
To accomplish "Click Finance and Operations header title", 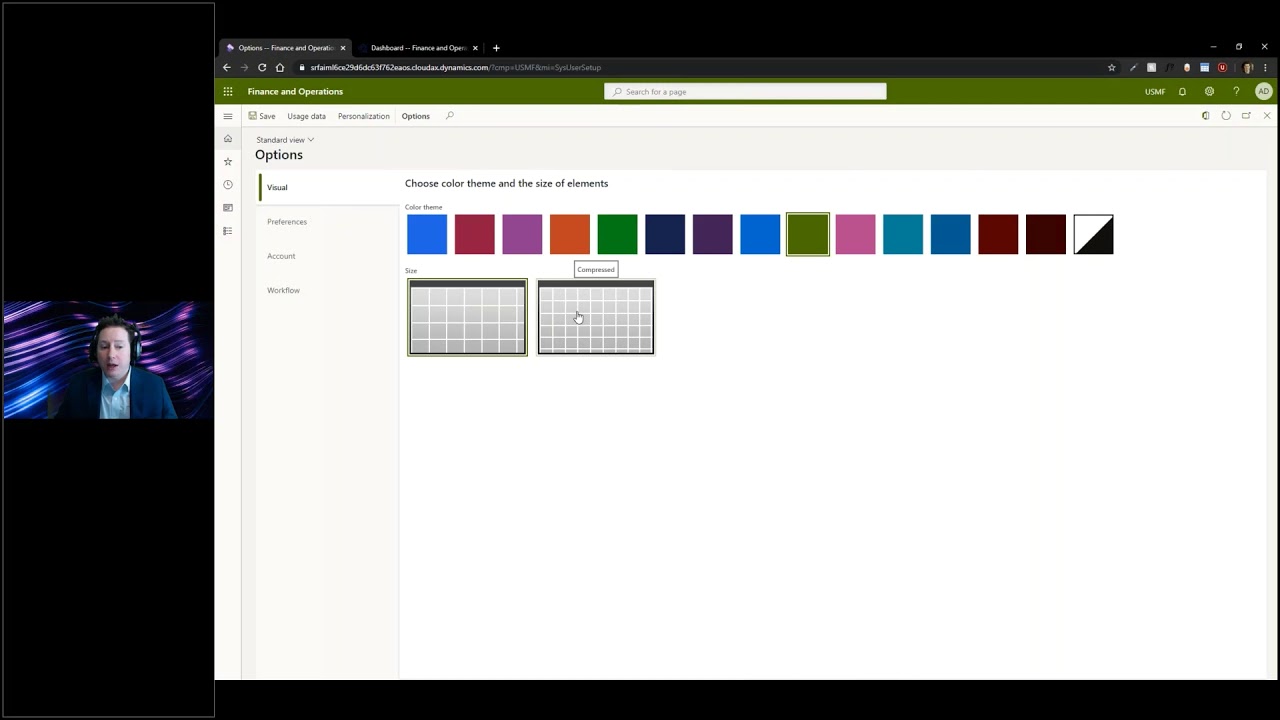I will 295,91.
